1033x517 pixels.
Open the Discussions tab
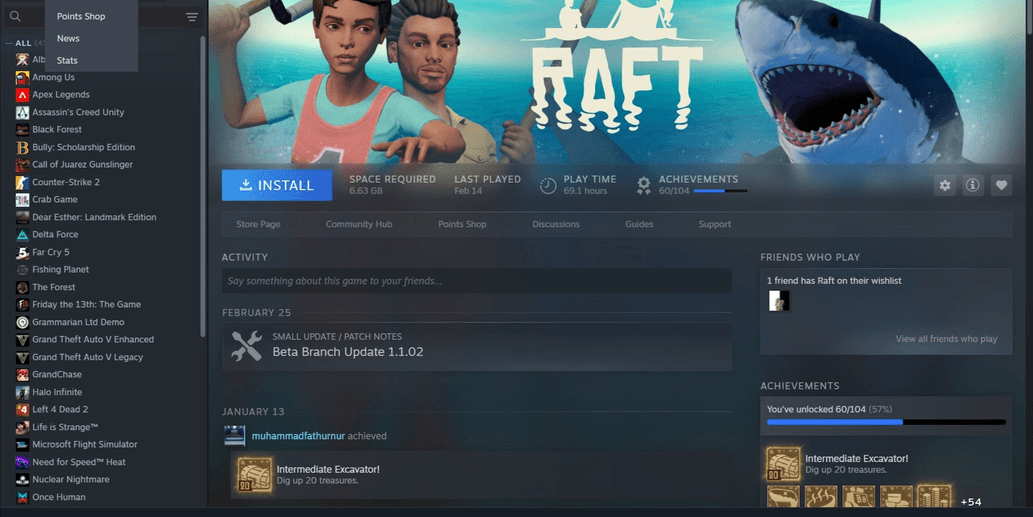(556, 225)
